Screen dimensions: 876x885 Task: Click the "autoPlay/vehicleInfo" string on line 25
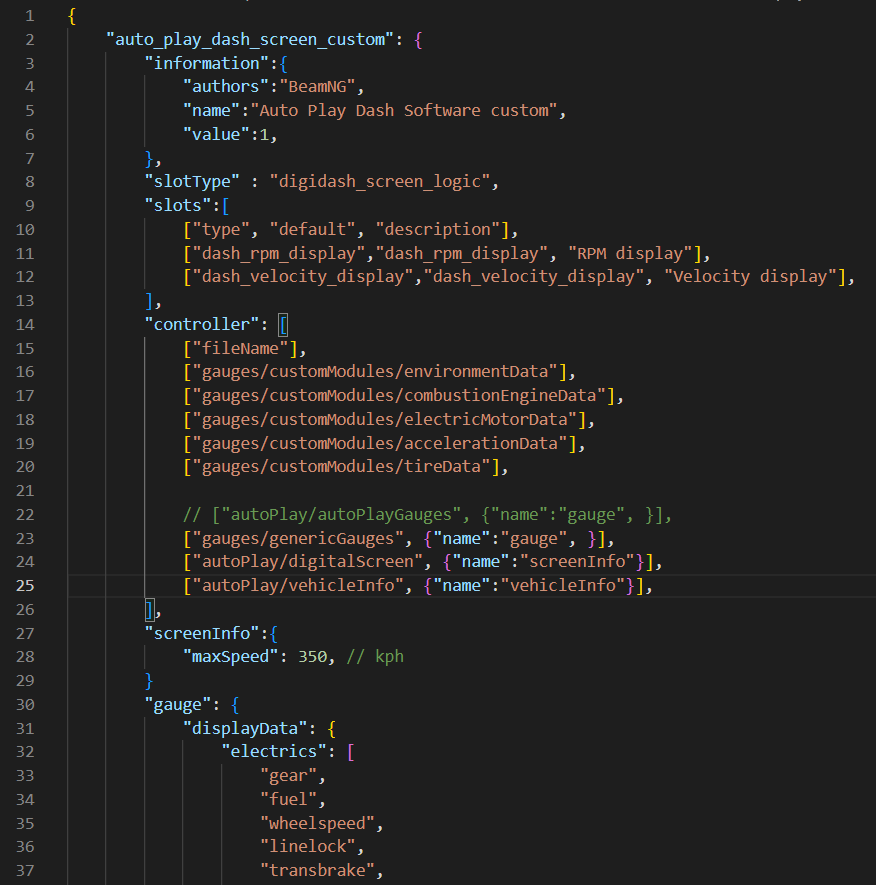point(298,586)
